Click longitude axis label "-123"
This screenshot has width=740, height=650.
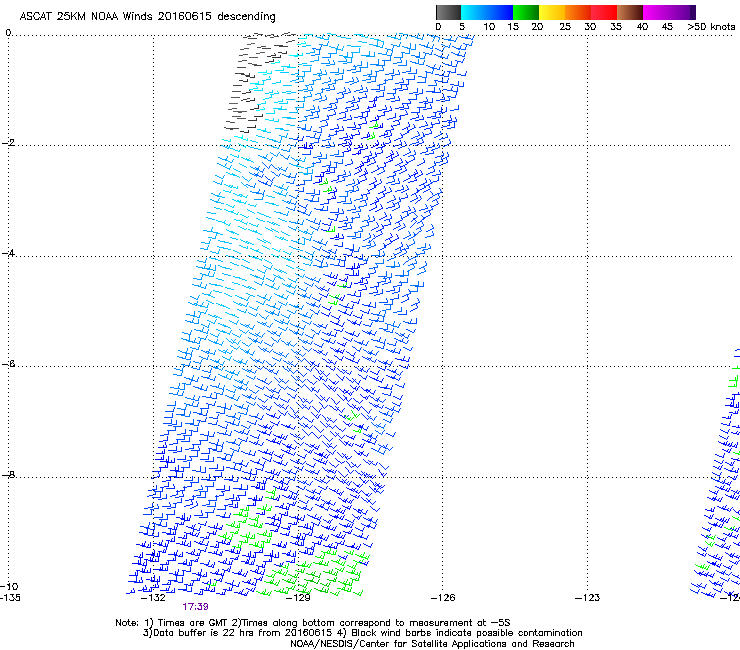[x=588, y=598]
